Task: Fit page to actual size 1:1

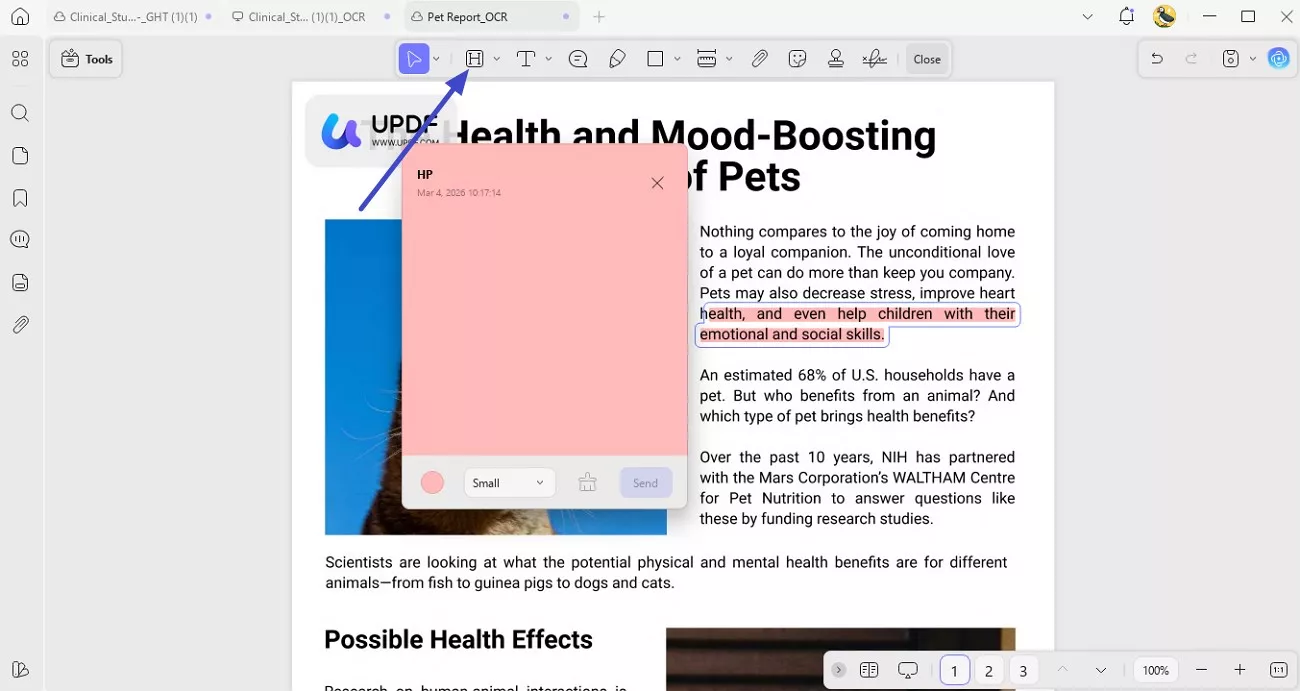Action: pyautogui.click(x=1278, y=670)
